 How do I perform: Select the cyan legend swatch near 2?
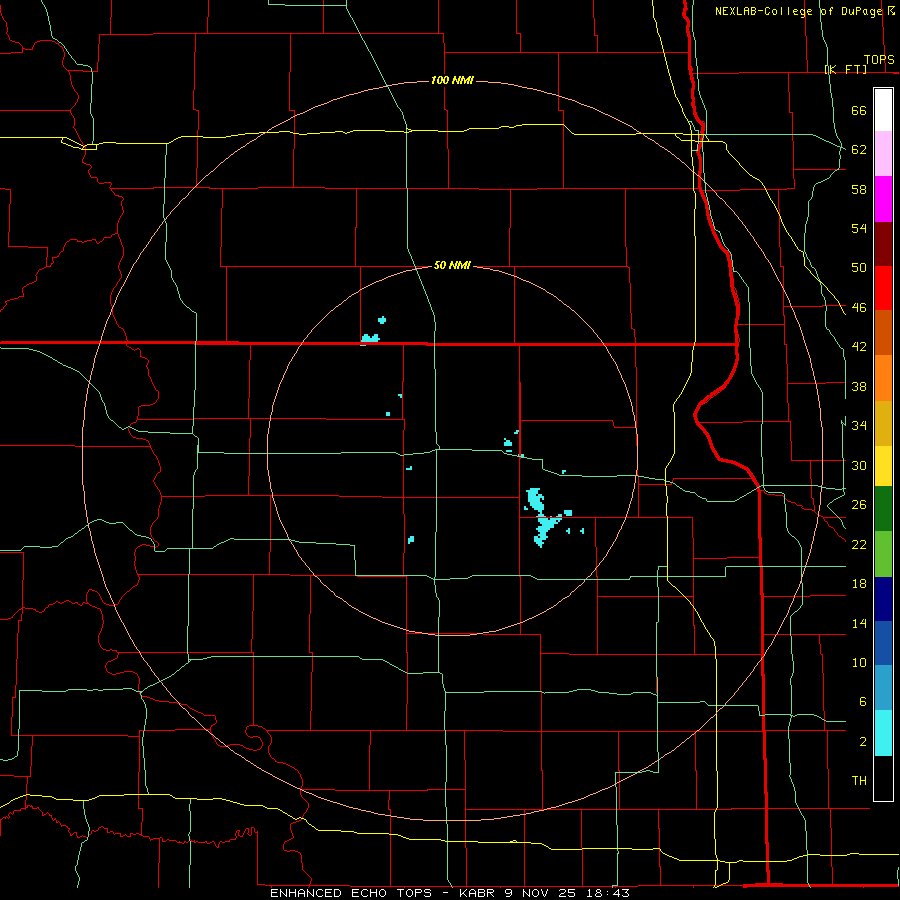click(883, 733)
